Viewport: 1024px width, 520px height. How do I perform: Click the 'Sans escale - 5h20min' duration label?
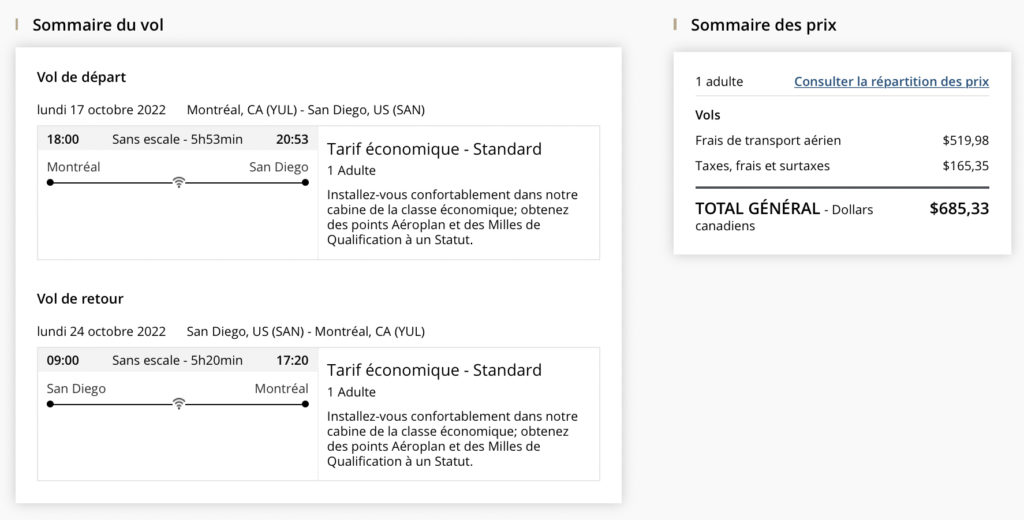[177, 360]
